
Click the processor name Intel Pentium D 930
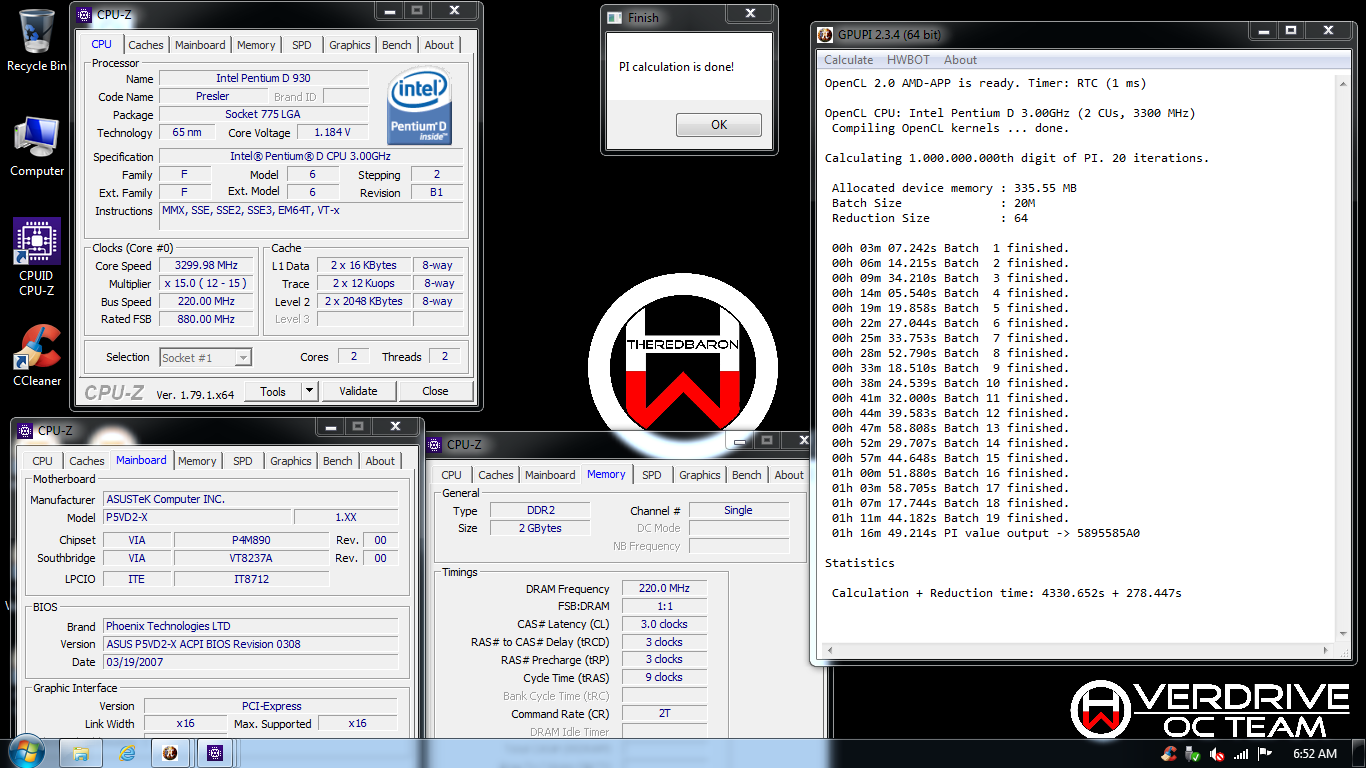click(x=263, y=78)
